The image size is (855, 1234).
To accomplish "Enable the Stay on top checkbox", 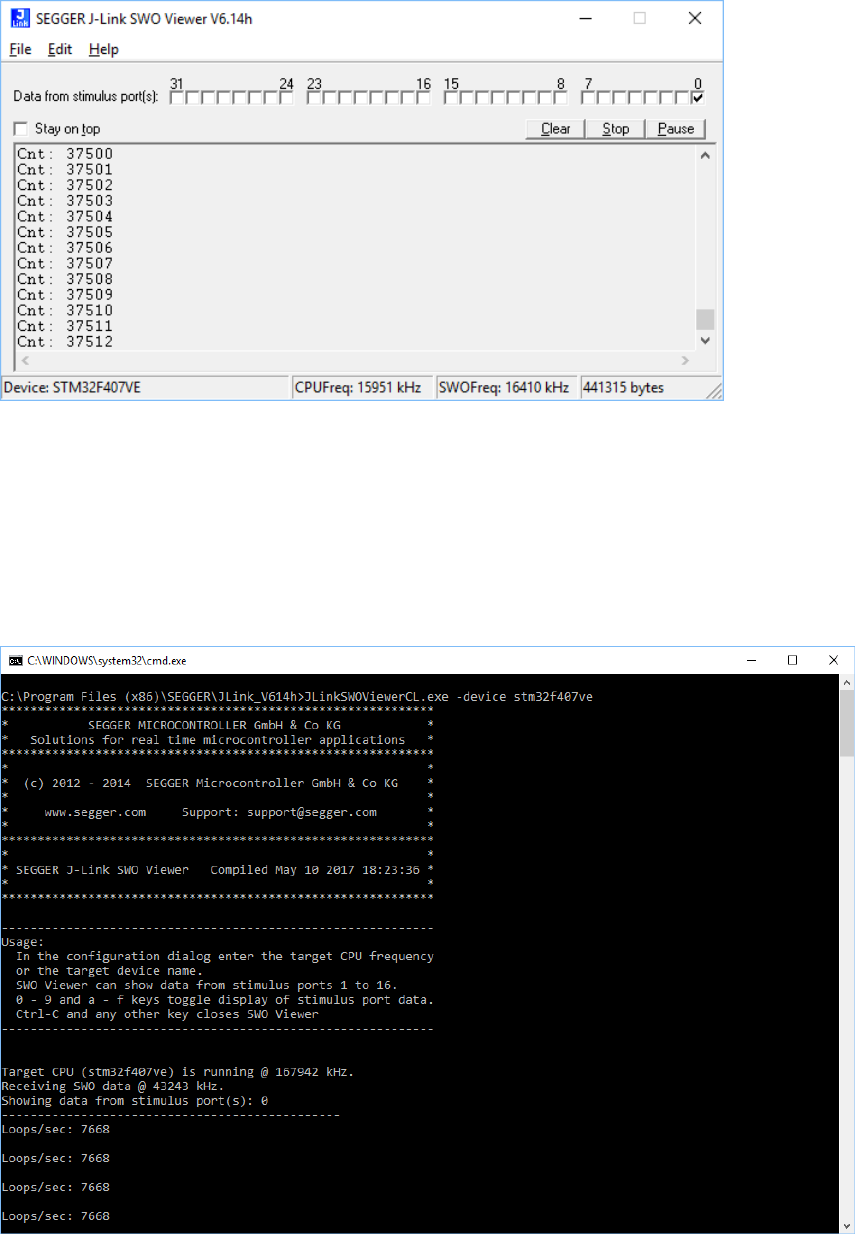I will 21,129.
